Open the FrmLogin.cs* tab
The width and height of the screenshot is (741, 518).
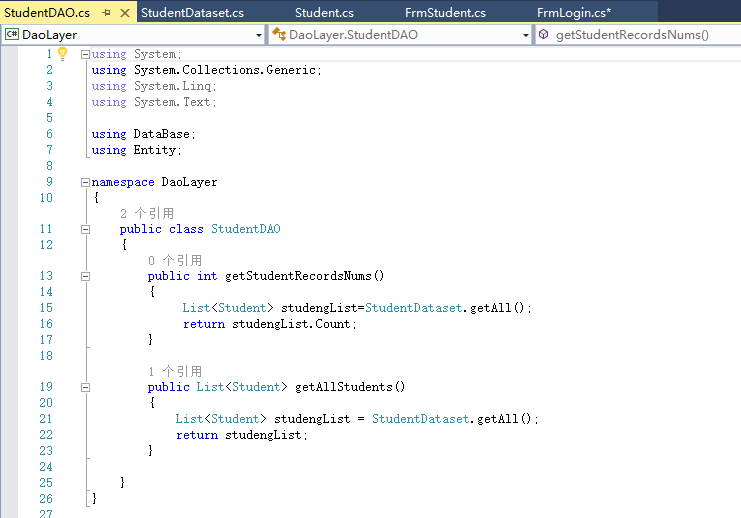click(574, 13)
